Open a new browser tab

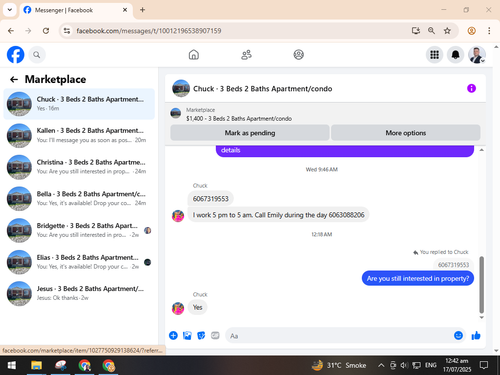(x=142, y=10)
